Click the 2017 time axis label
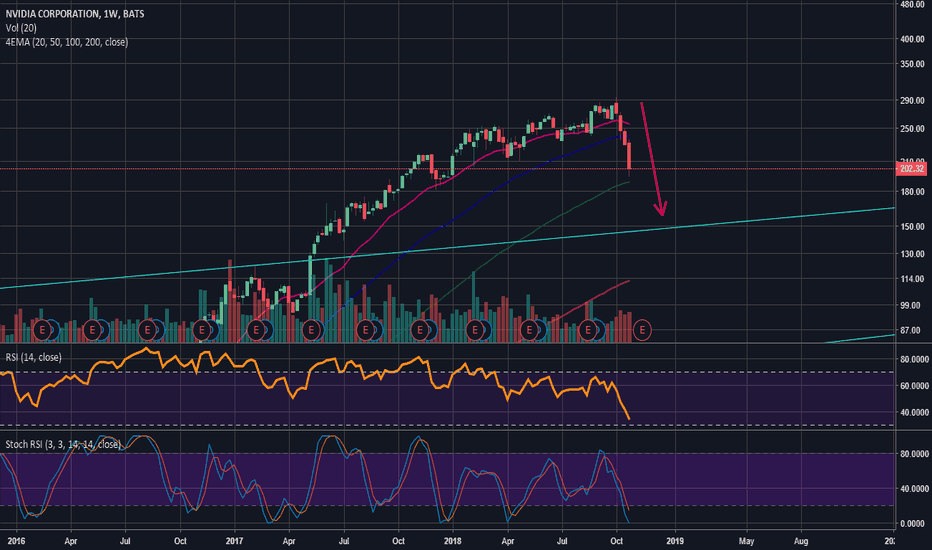The width and height of the screenshot is (932, 550). (x=234, y=540)
